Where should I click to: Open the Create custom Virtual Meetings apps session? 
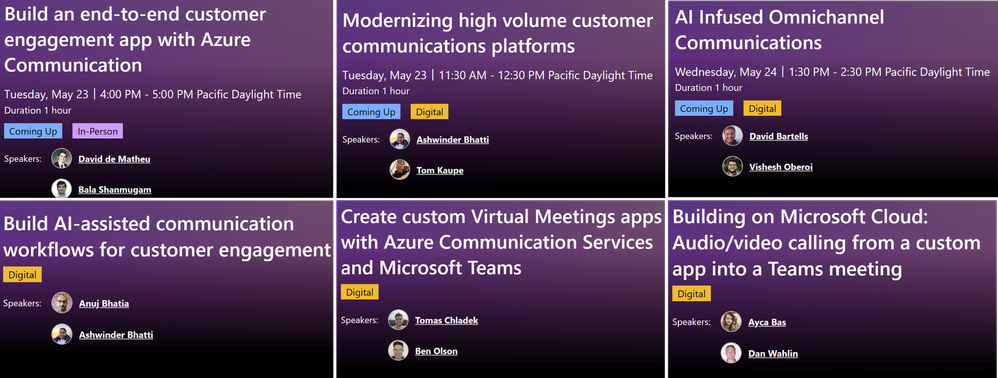tap(501, 242)
